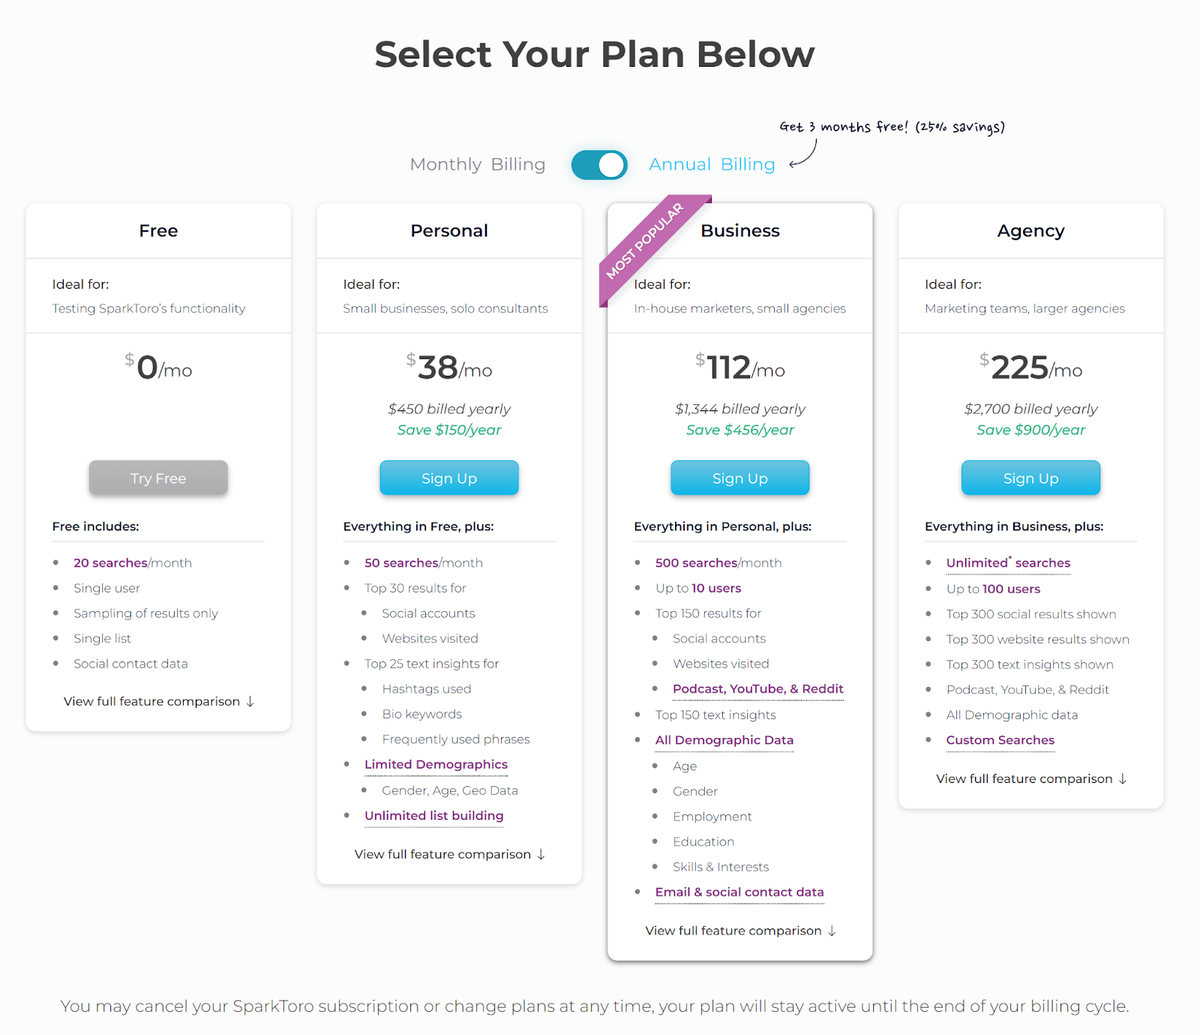Viewport: 1200px width, 1035px height.
Task: Click the Try Free button
Action: coord(158,478)
